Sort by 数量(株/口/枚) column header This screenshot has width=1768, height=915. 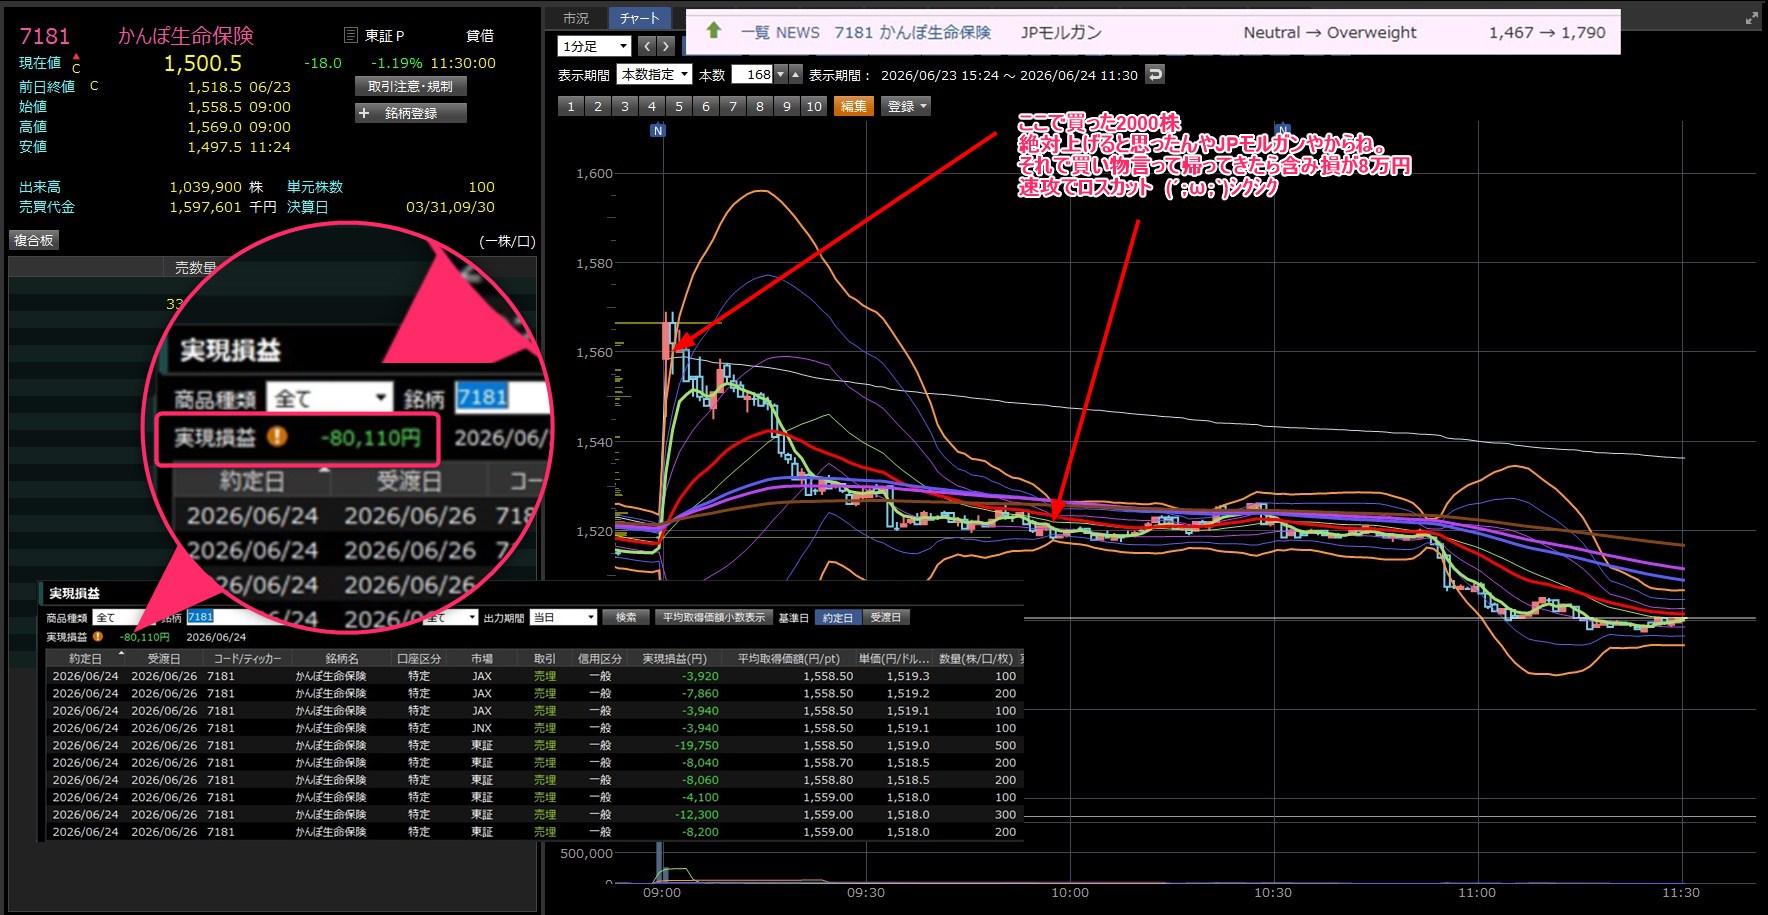tap(976, 658)
